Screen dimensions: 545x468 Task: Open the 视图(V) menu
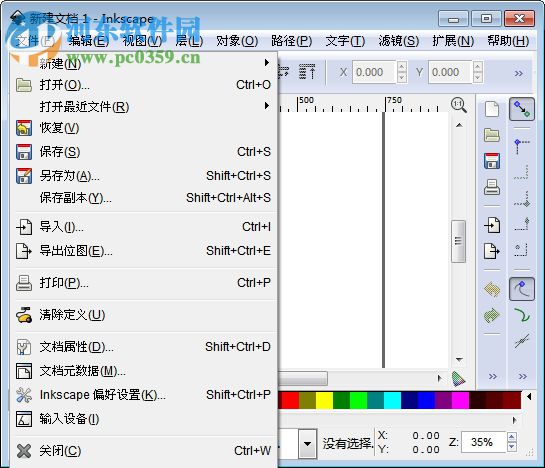(x=143, y=41)
